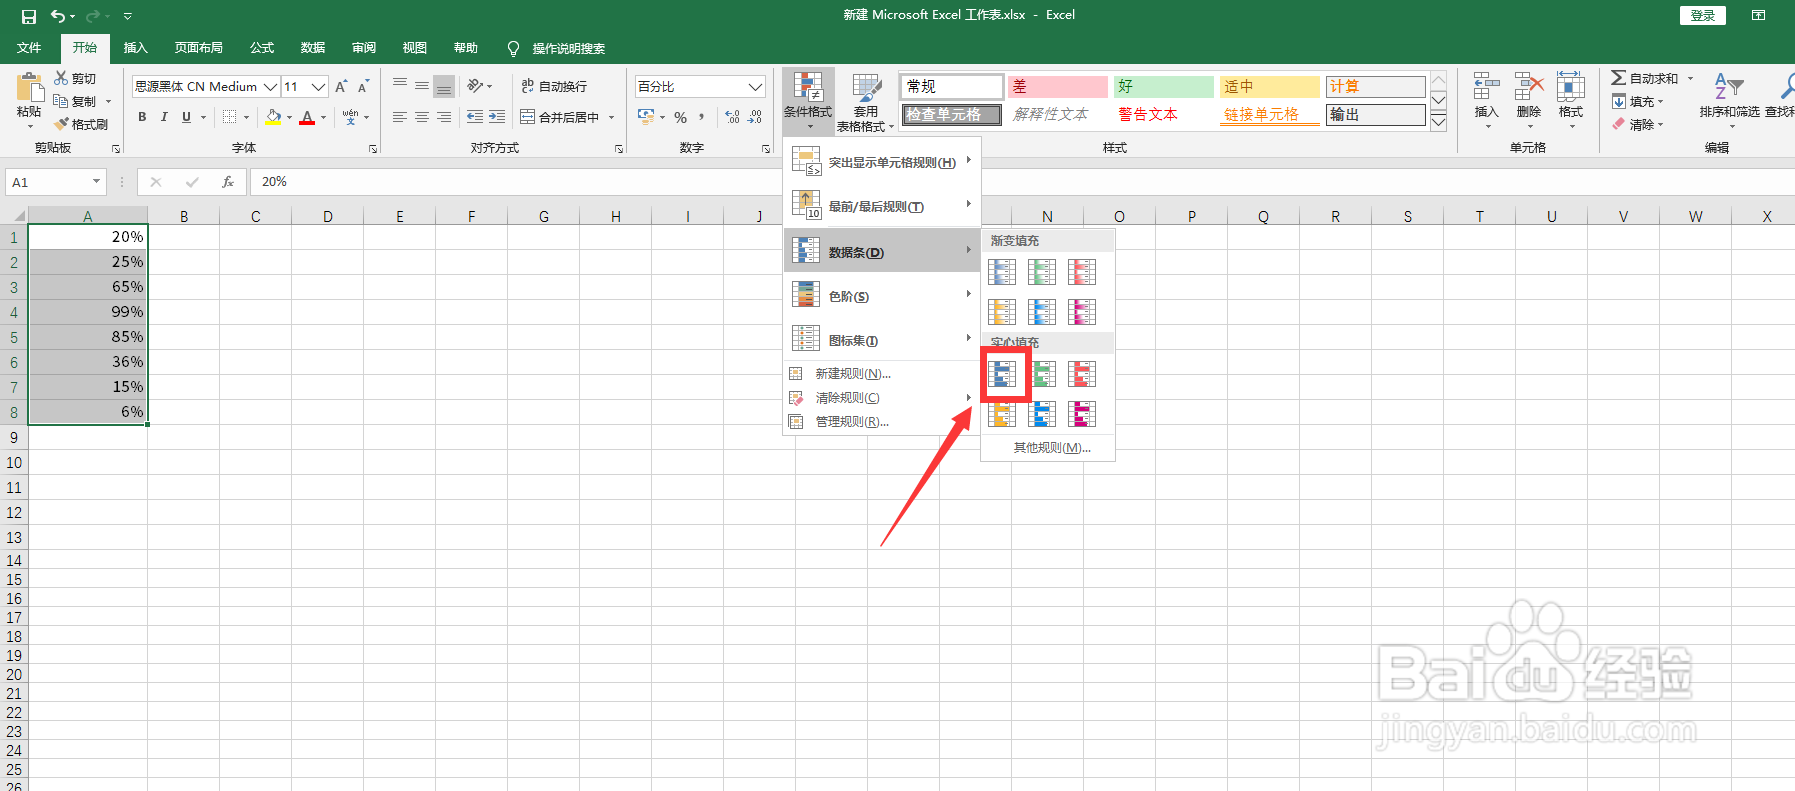Open Copy (复制) dropdown arrow
The width and height of the screenshot is (1795, 791).
pyautogui.click(x=109, y=101)
